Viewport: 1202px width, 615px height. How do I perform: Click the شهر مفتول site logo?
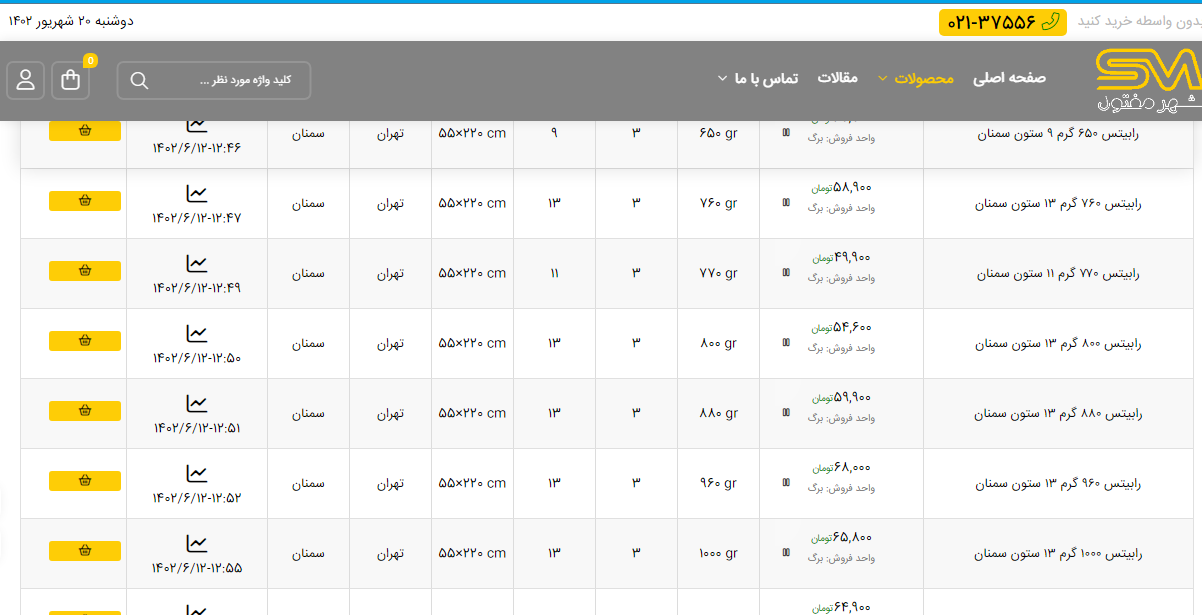1147,80
